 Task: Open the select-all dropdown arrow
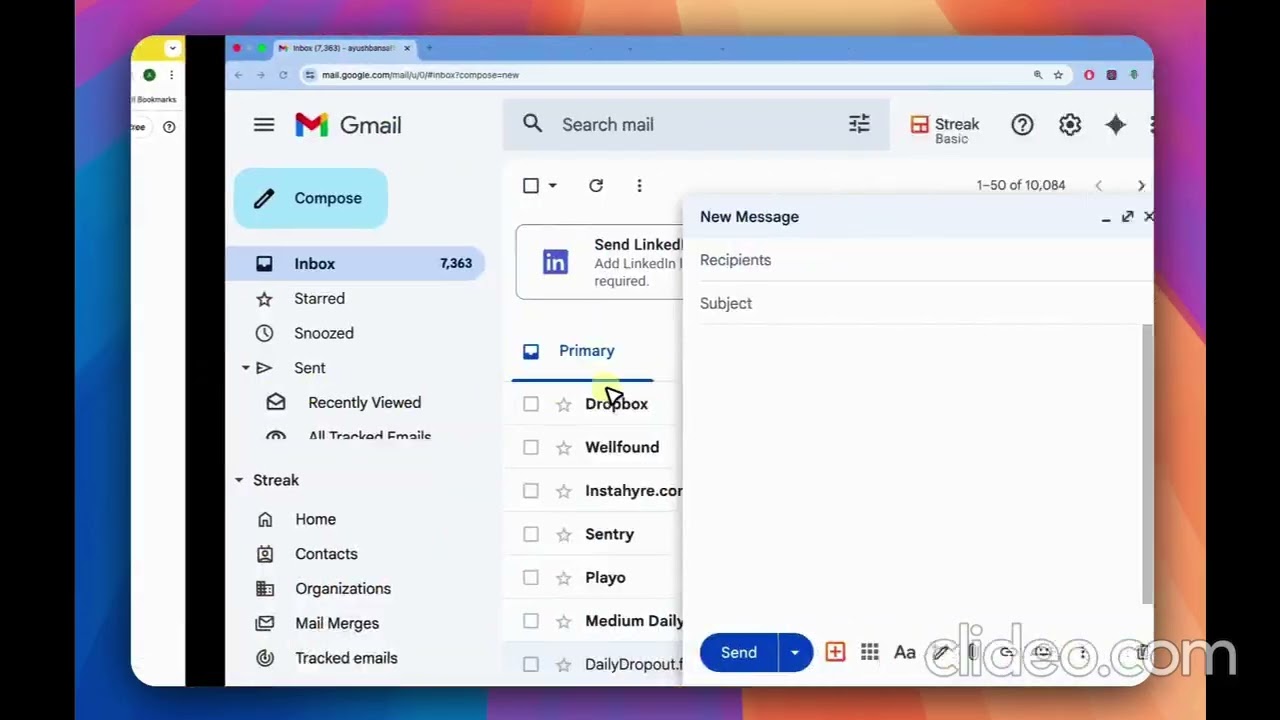552,185
